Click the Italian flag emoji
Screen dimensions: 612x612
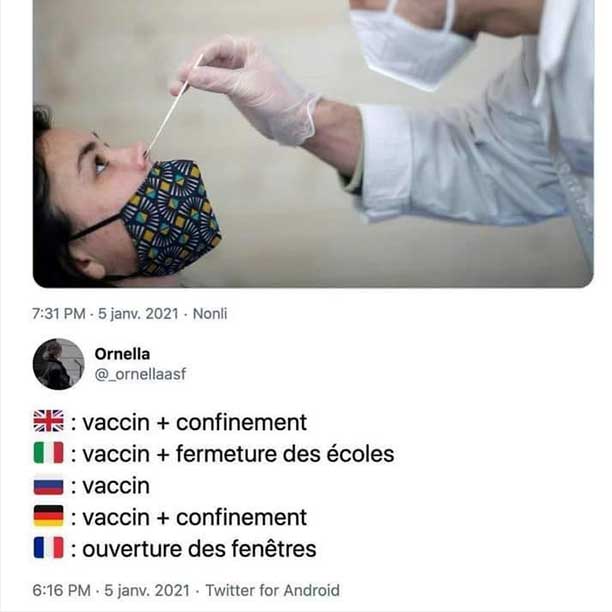[48, 452]
